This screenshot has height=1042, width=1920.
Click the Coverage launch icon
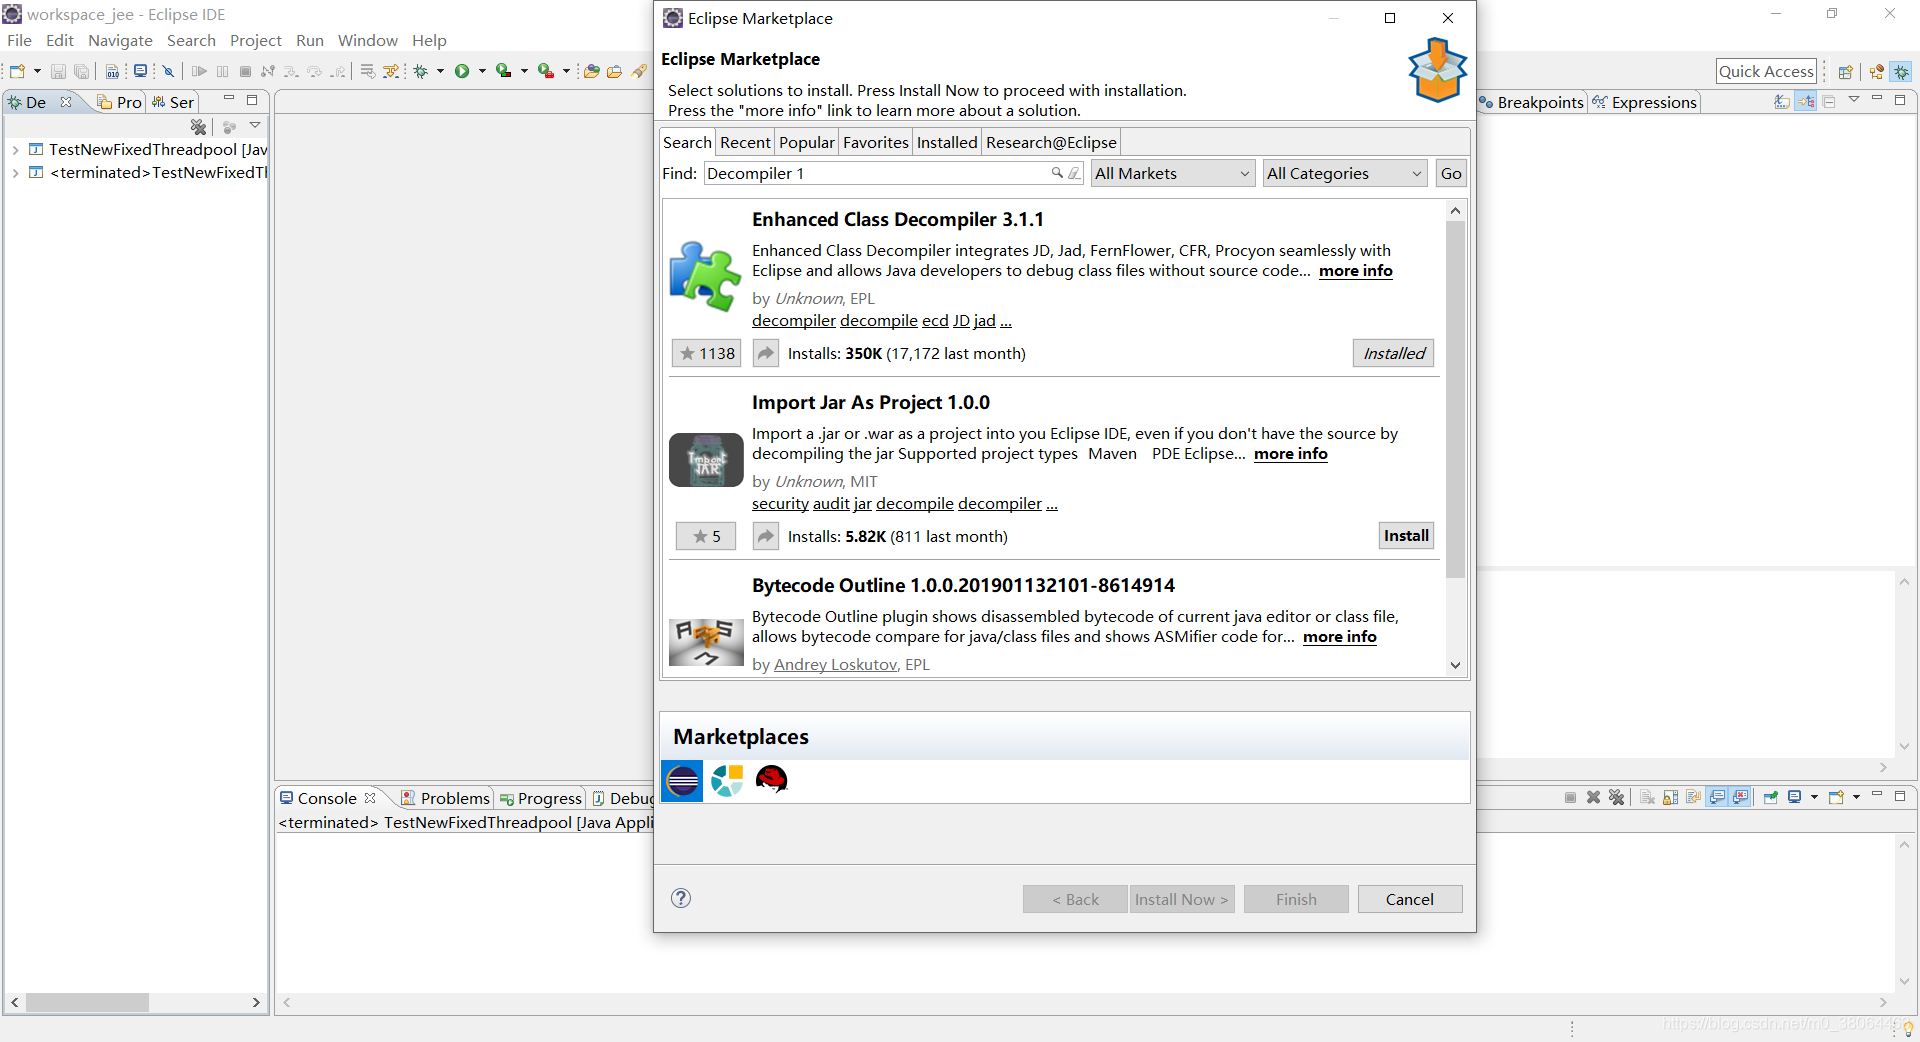click(503, 70)
